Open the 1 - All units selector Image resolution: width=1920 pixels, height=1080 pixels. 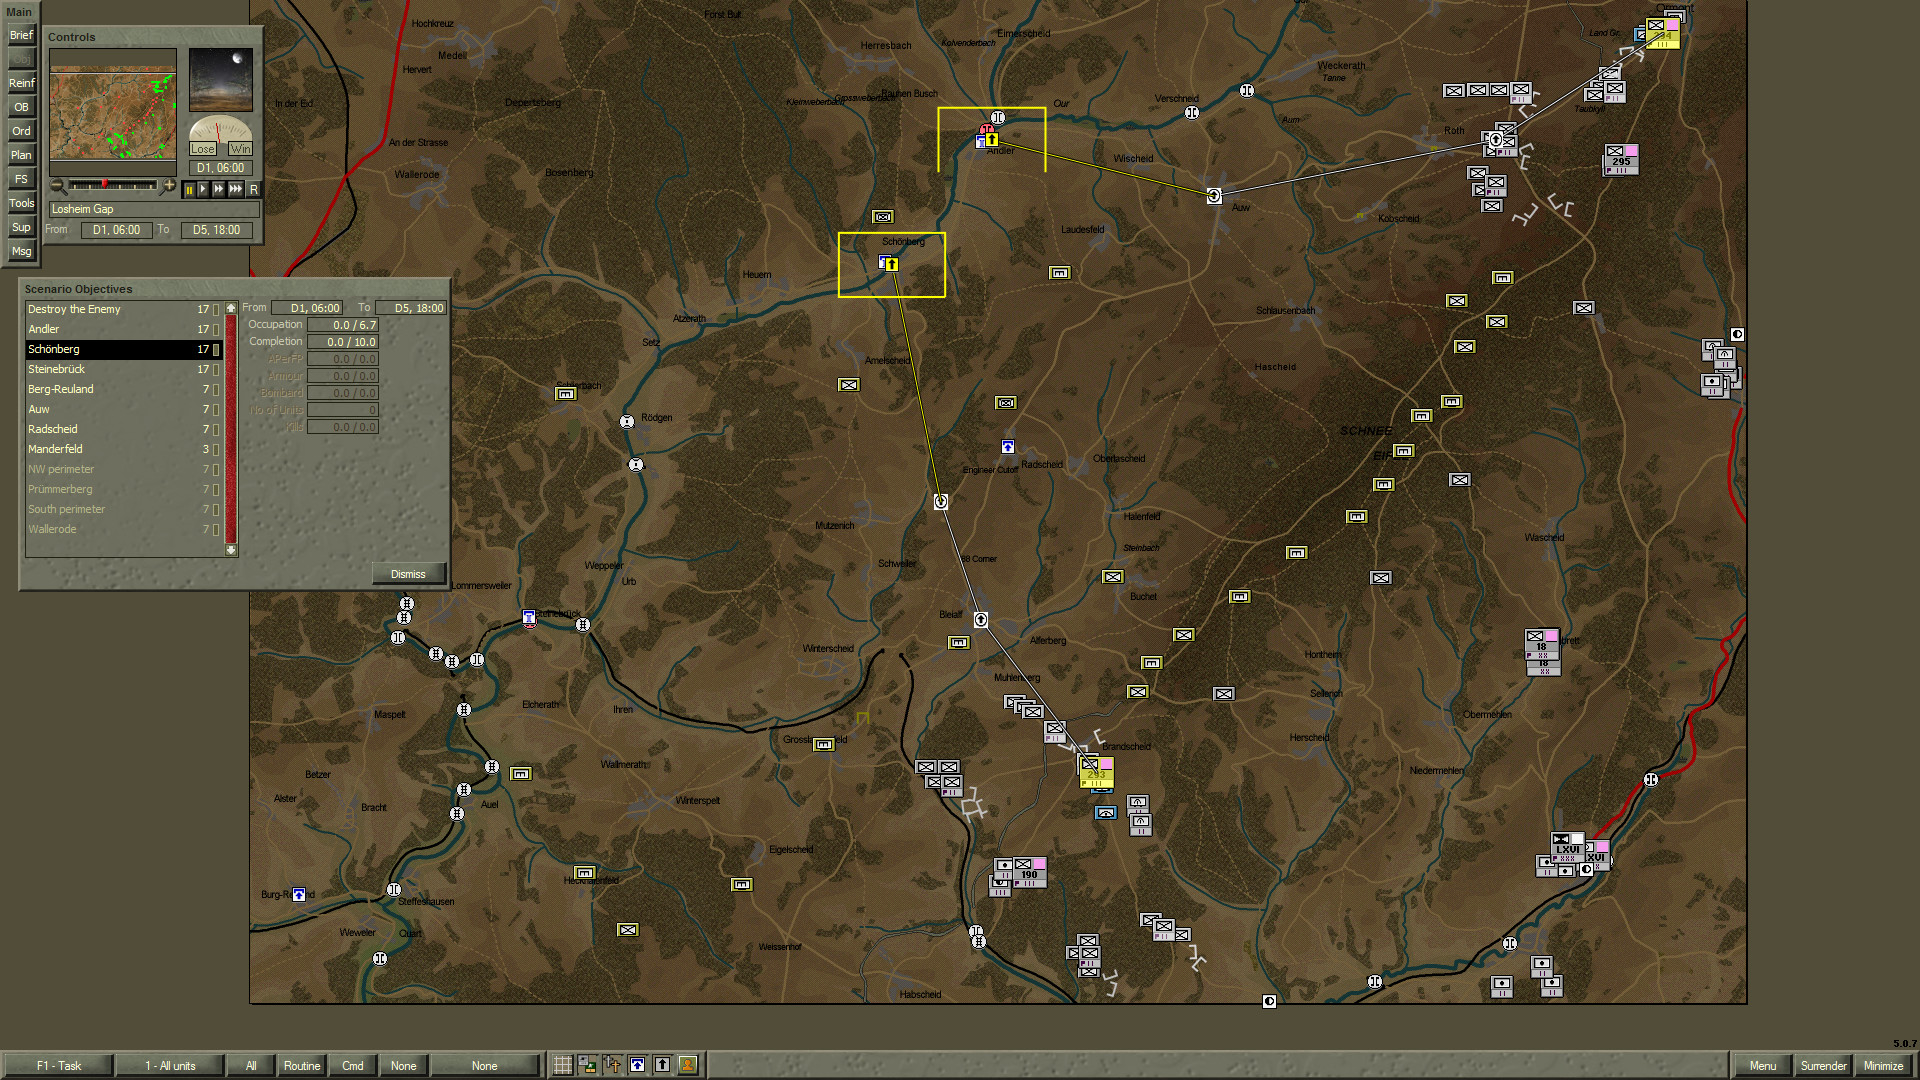point(169,1065)
